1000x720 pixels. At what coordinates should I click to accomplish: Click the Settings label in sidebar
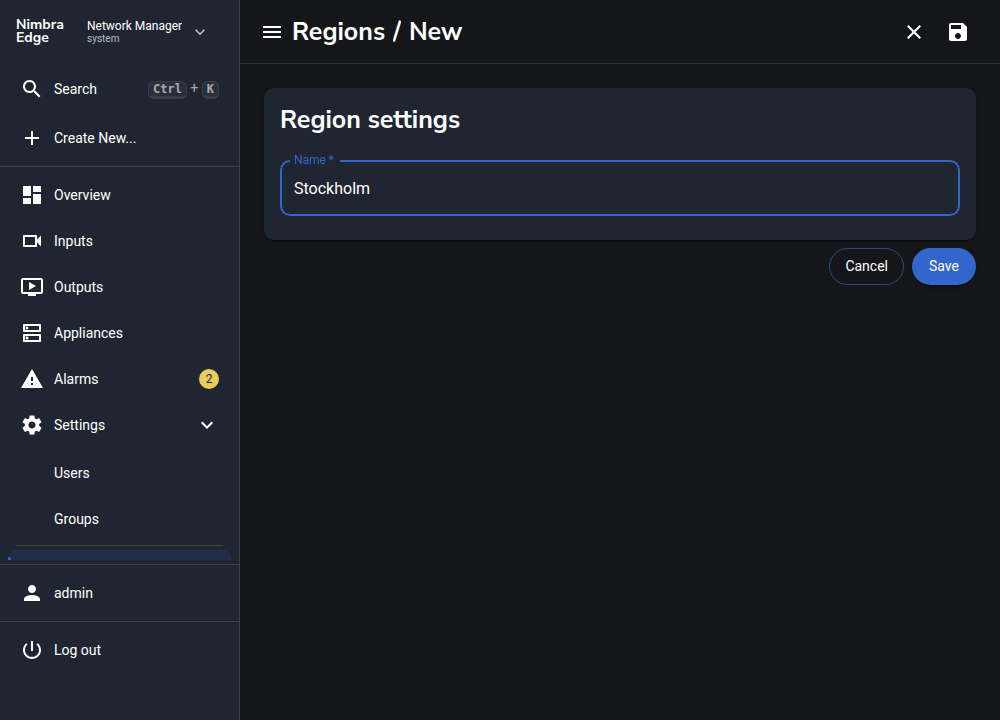point(80,425)
